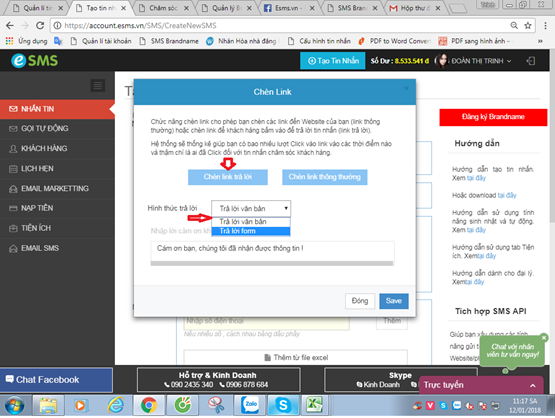
Task: Close the green chat bubble popup
Action: click(544, 338)
